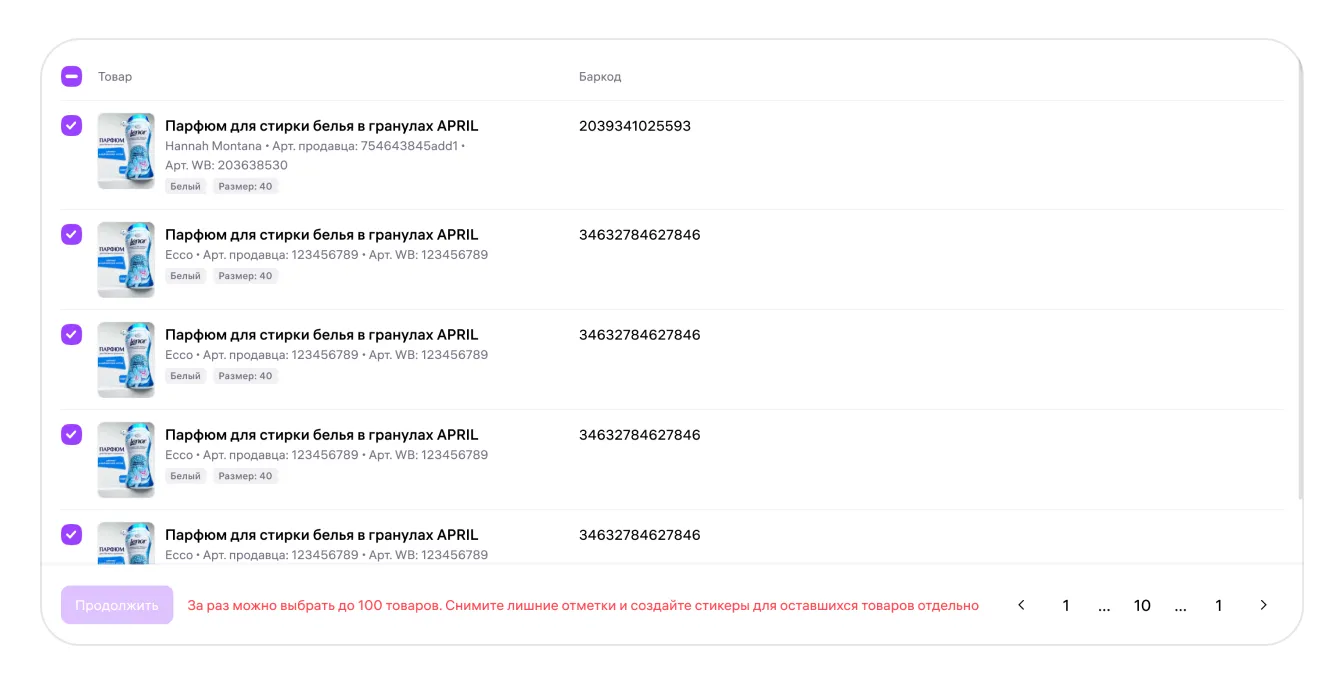Select page 10 in pagination
The height and width of the screenshot is (684, 1344).
[1142, 605]
